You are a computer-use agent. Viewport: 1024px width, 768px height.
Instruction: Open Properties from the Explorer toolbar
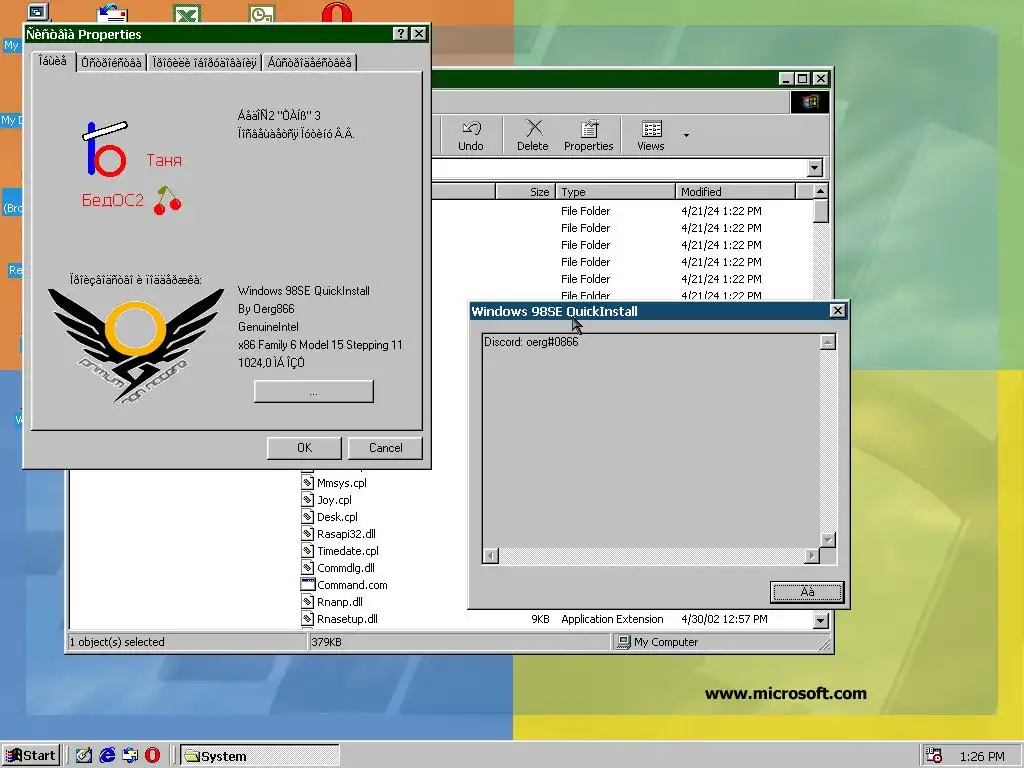coord(588,135)
